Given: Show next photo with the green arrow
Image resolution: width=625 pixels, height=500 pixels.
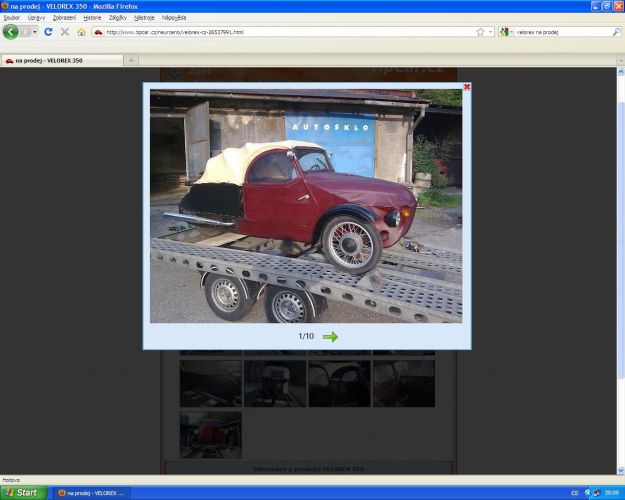Looking at the screenshot, I should (x=330, y=337).
